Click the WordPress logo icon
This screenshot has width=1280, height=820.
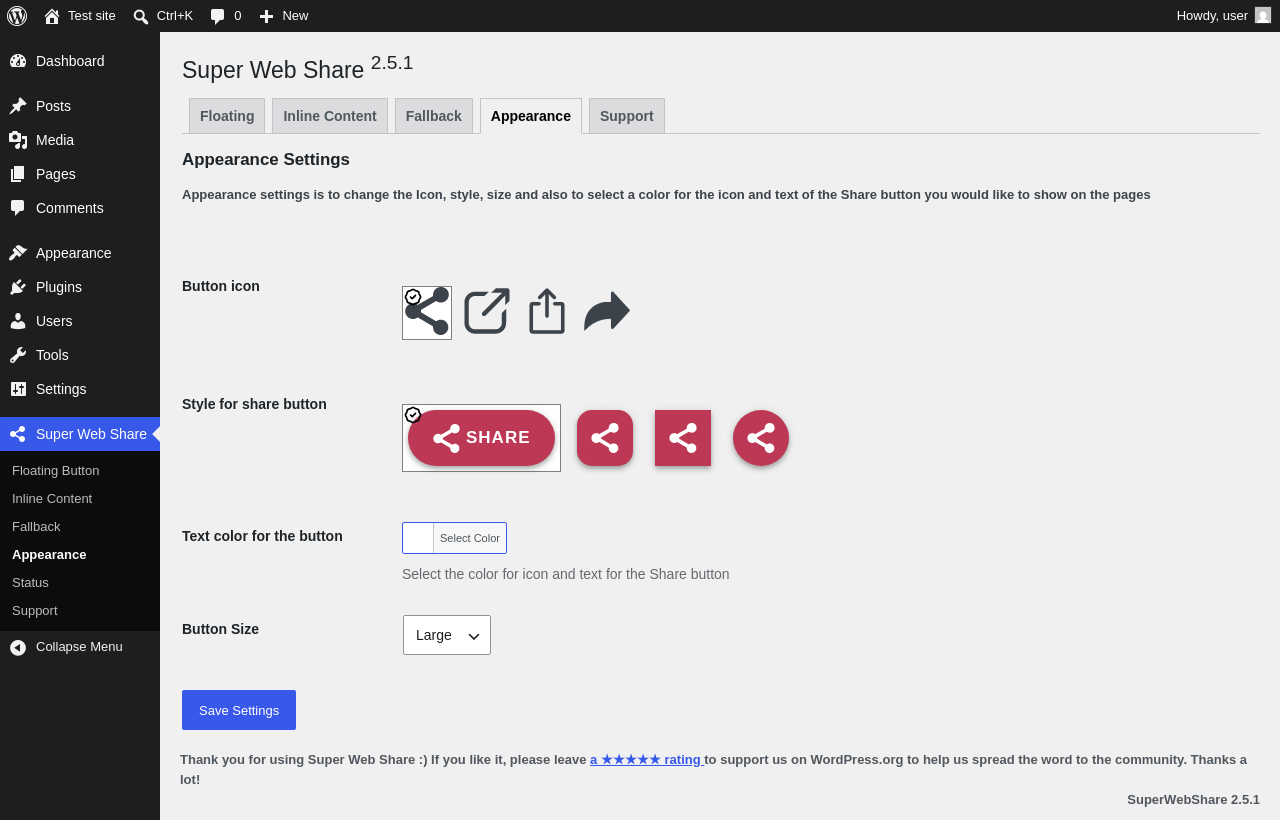pyautogui.click(x=17, y=16)
